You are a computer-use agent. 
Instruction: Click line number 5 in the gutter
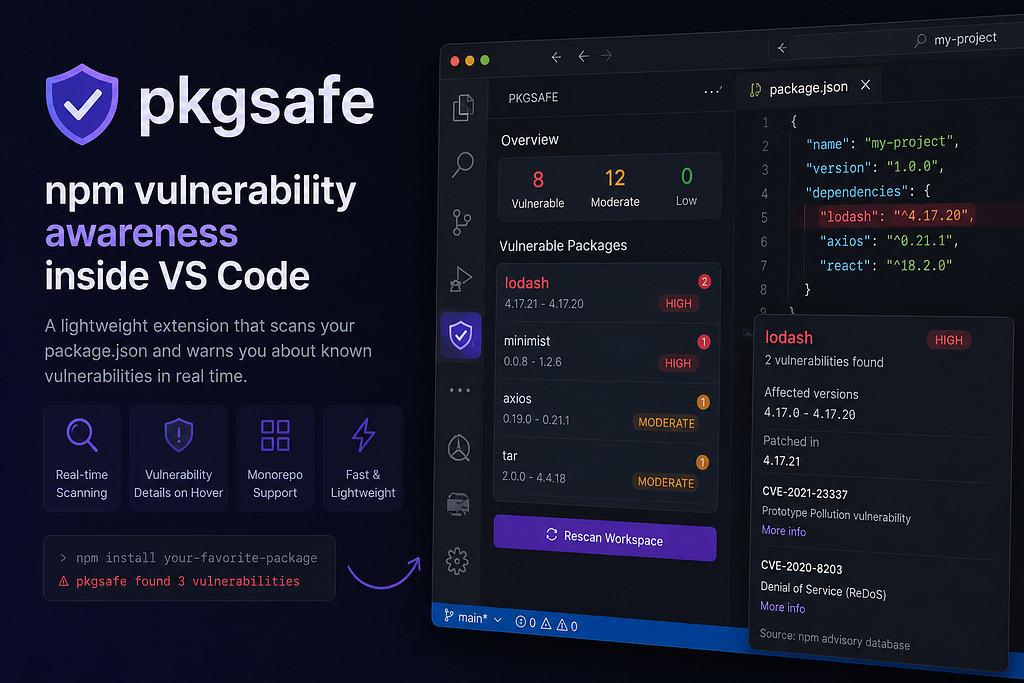764,217
